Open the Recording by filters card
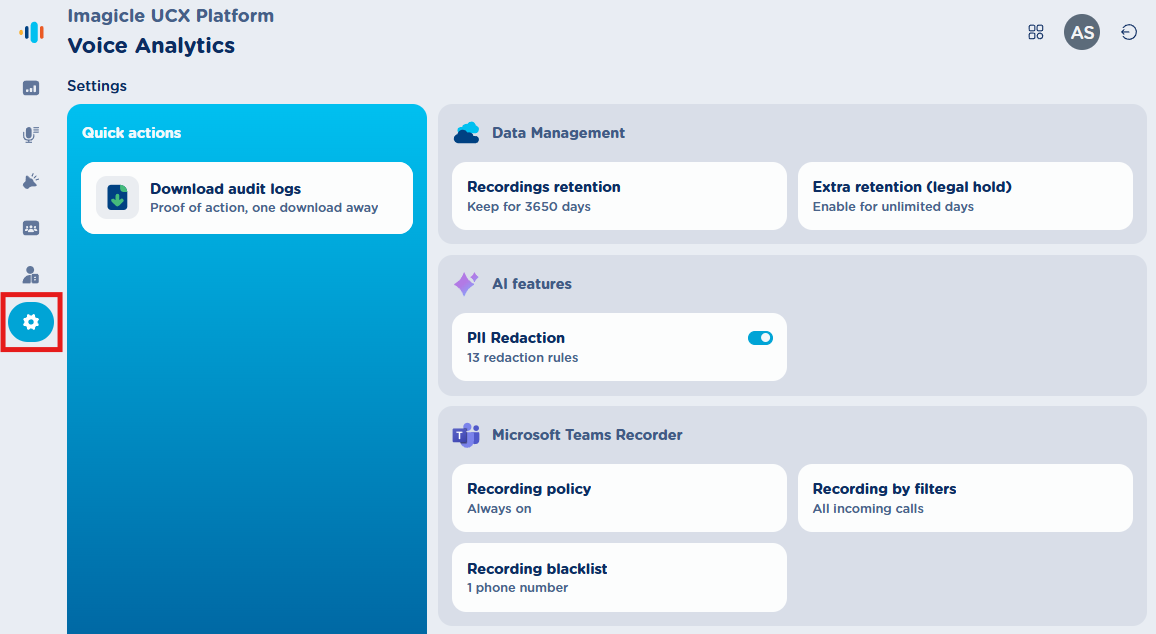1156x634 pixels. [965, 498]
